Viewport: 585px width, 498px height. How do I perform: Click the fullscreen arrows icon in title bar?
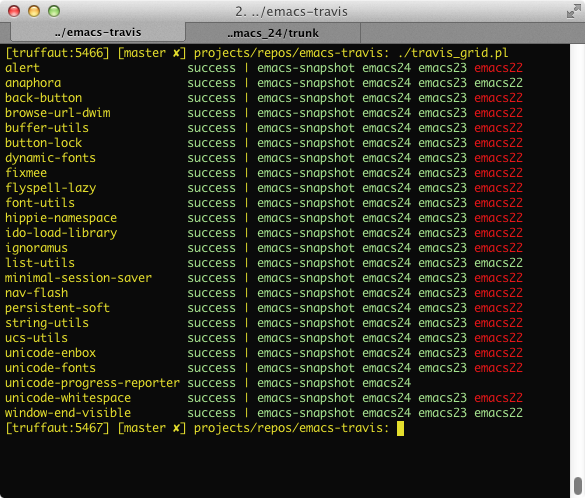click(574, 12)
